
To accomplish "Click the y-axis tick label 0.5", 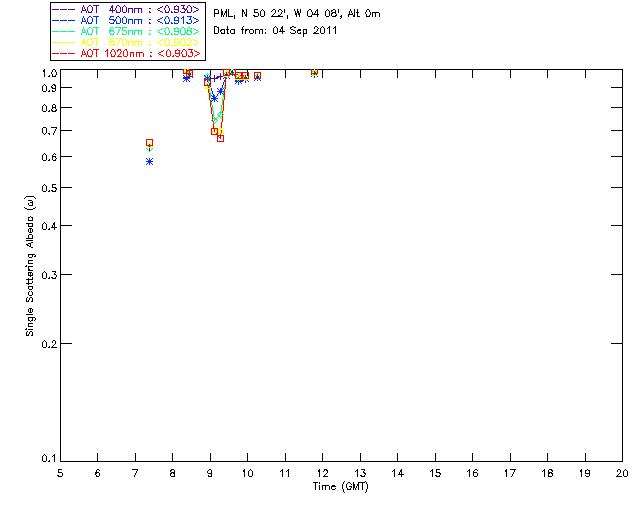I will coord(49,188).
